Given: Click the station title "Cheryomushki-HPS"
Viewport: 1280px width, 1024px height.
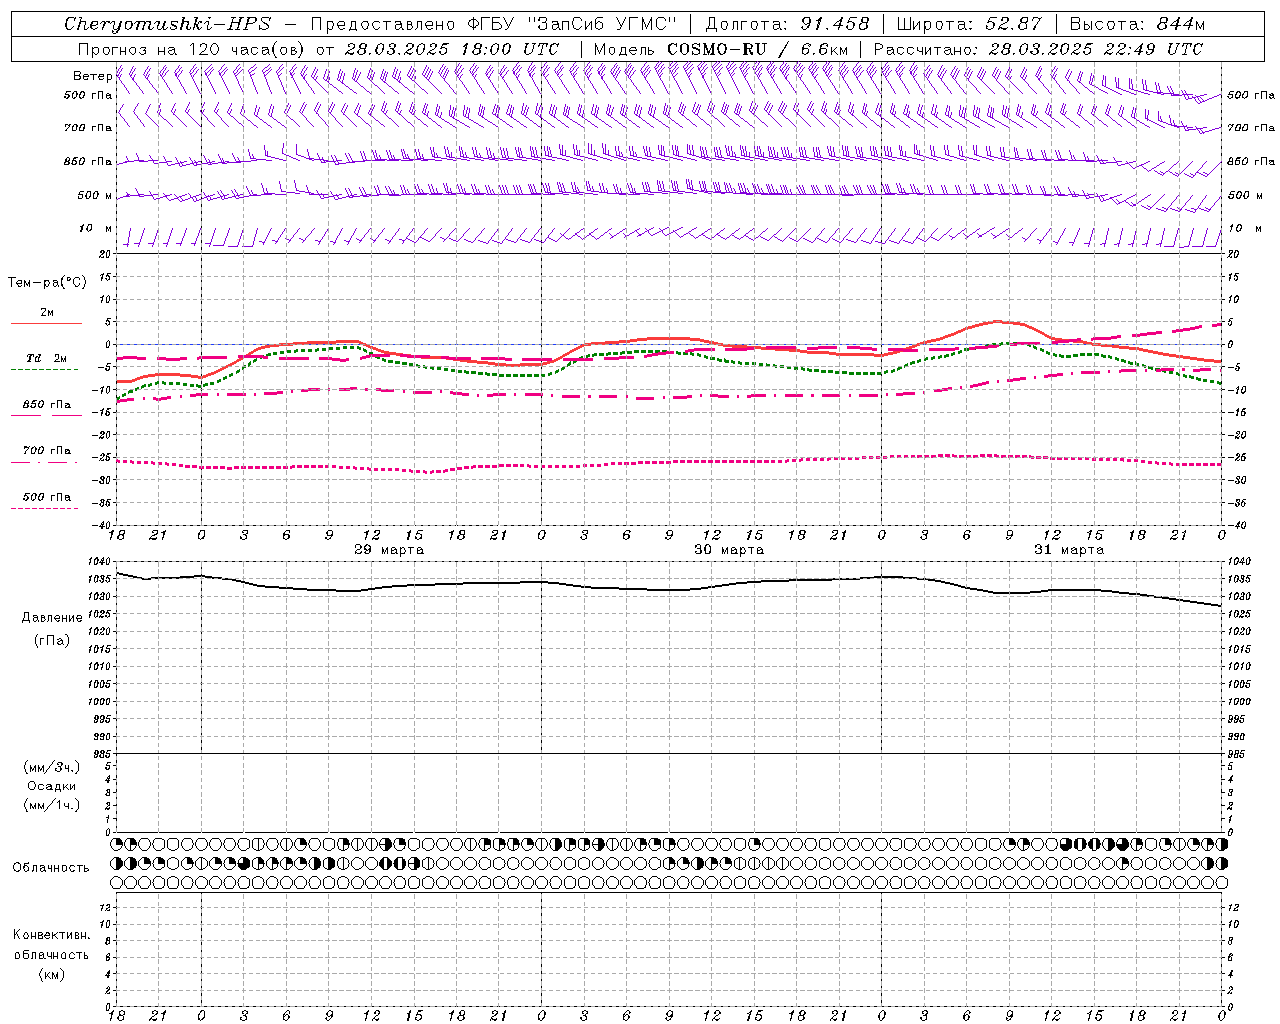Looking at the screenshot, I should coord(167,24).
